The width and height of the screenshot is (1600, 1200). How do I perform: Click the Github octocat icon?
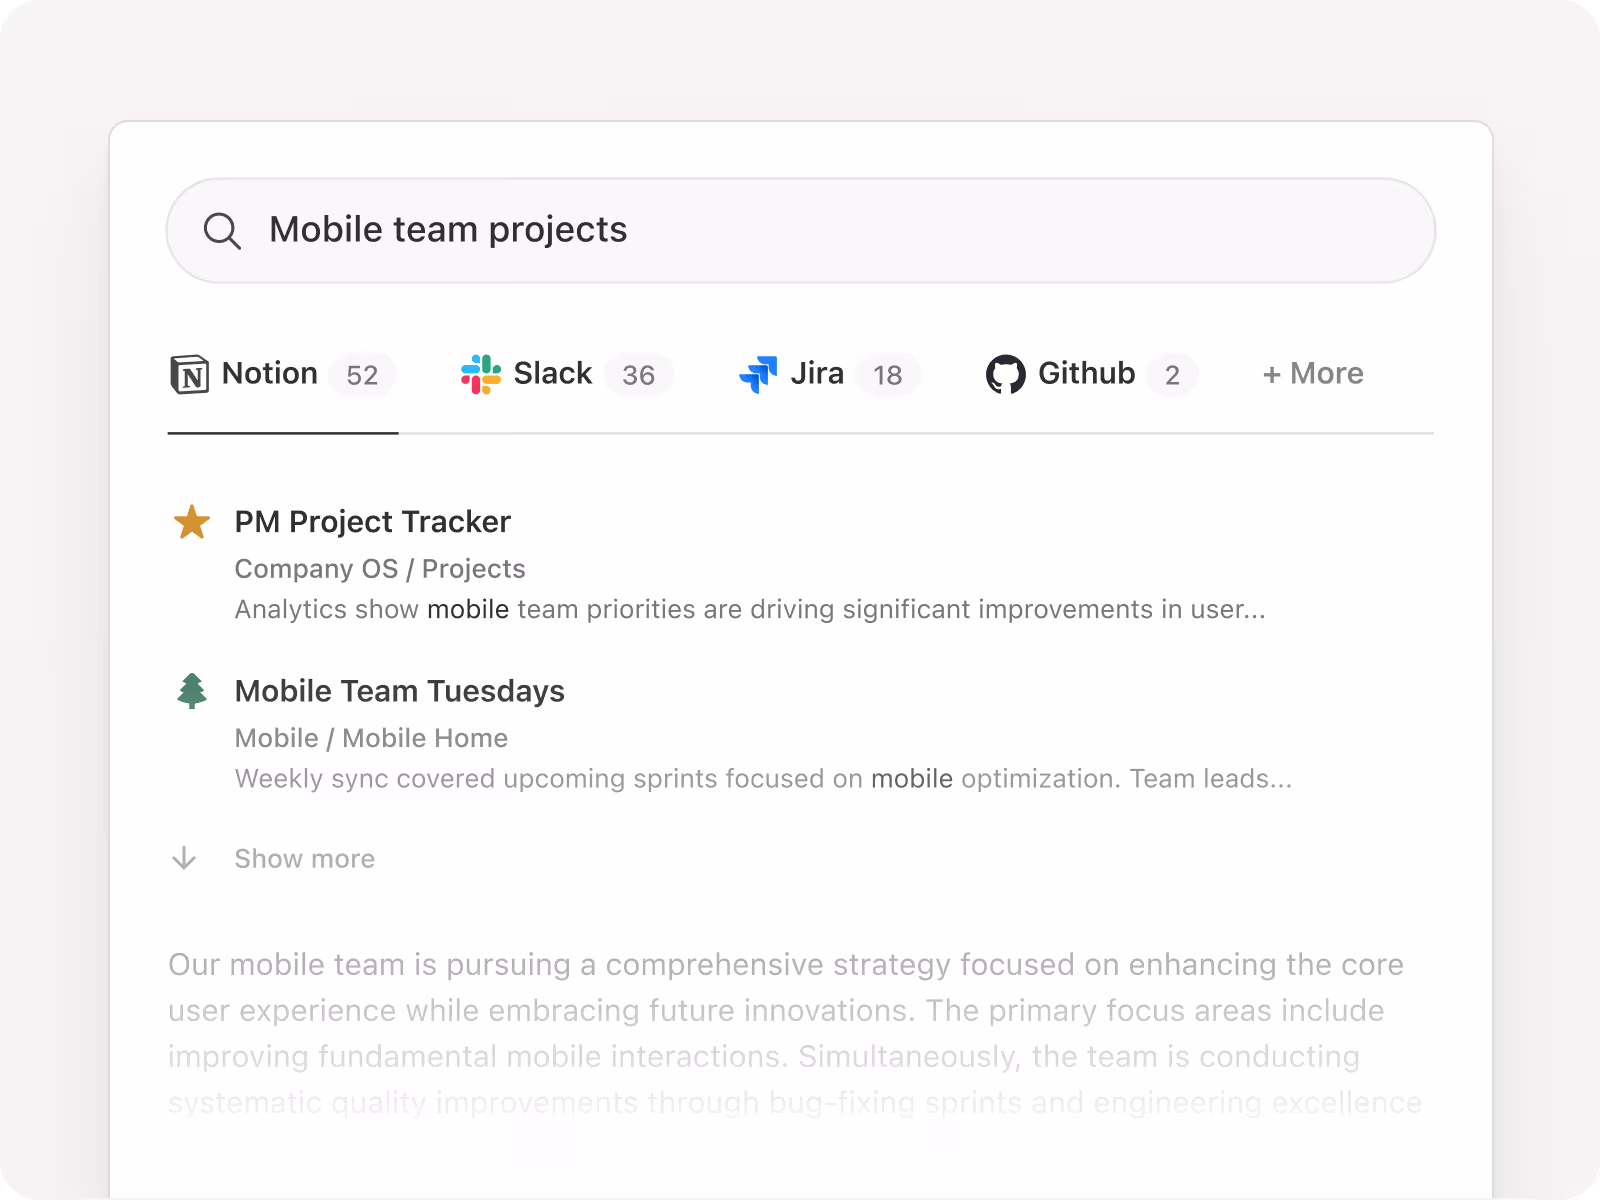click(1005, 375)
